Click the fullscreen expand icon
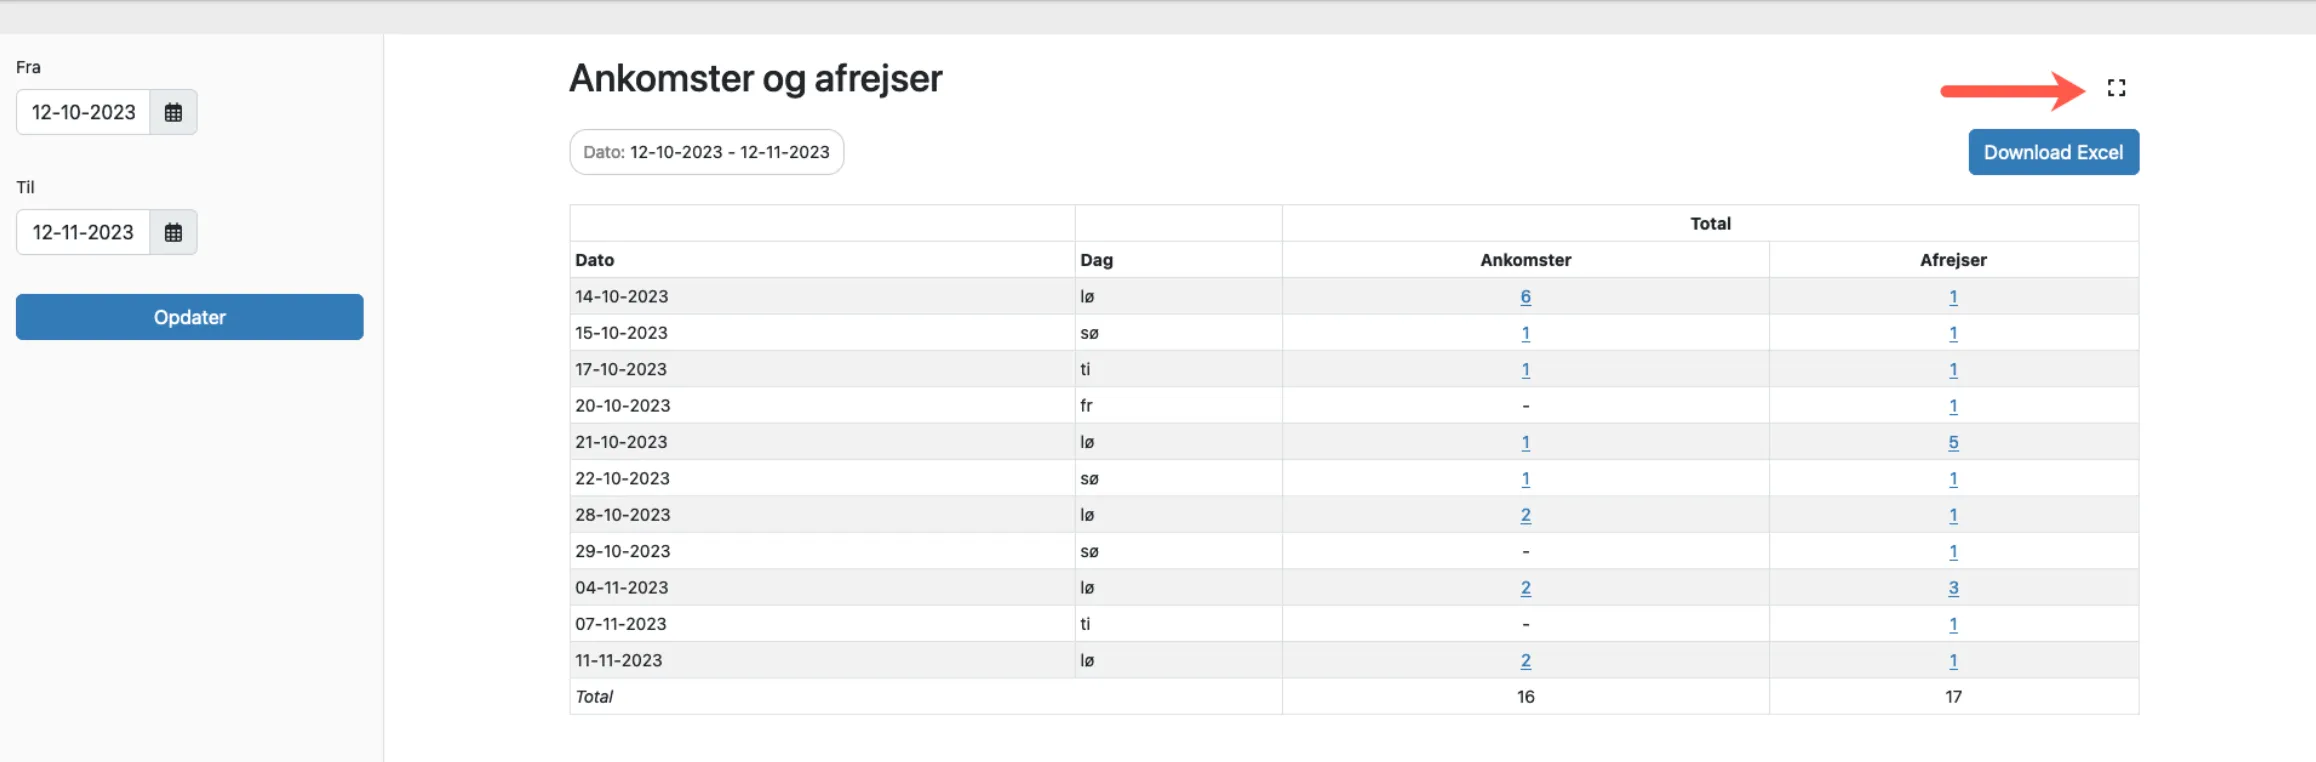 click(2116, 88)
